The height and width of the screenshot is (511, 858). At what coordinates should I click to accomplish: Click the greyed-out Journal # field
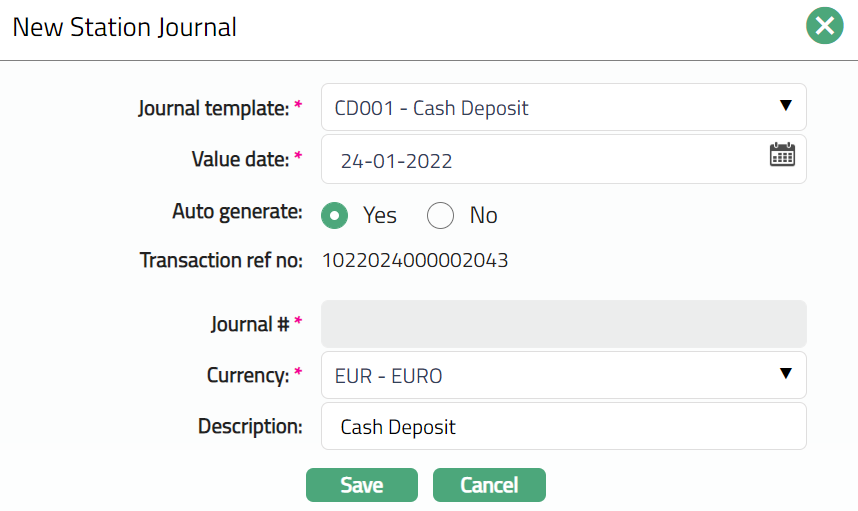[563, 324]
